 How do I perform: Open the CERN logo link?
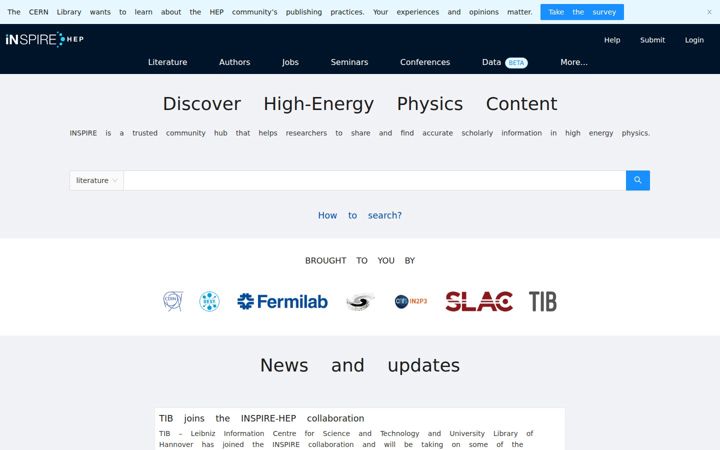[173, 302]
